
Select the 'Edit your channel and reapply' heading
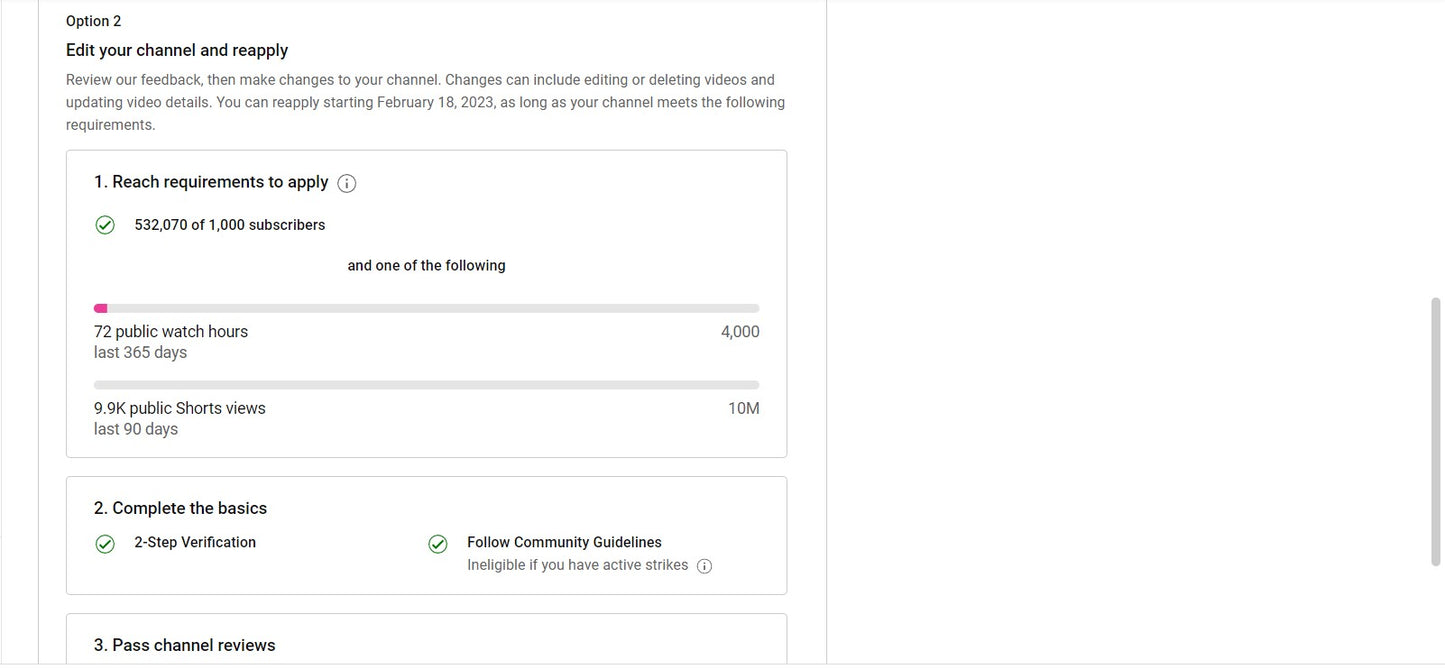tap(177, 50)
